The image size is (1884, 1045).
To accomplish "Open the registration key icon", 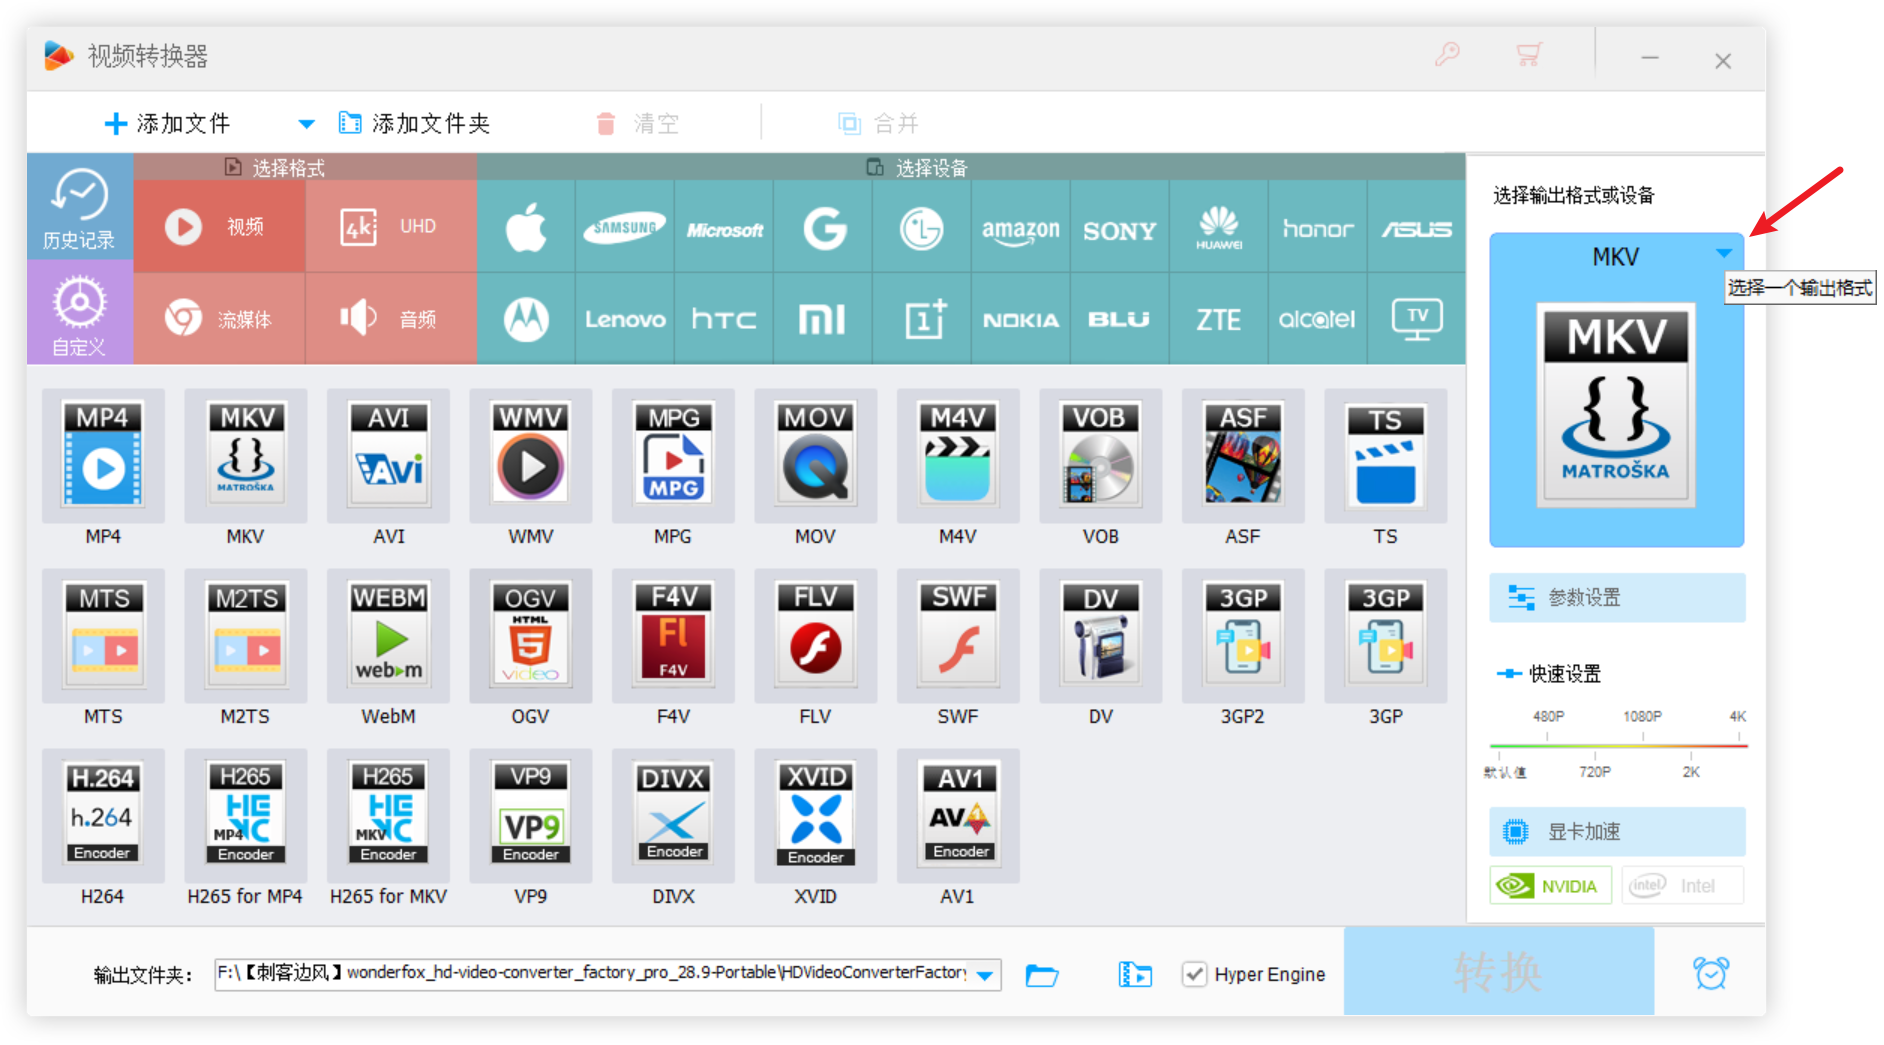I will 1447,54.
